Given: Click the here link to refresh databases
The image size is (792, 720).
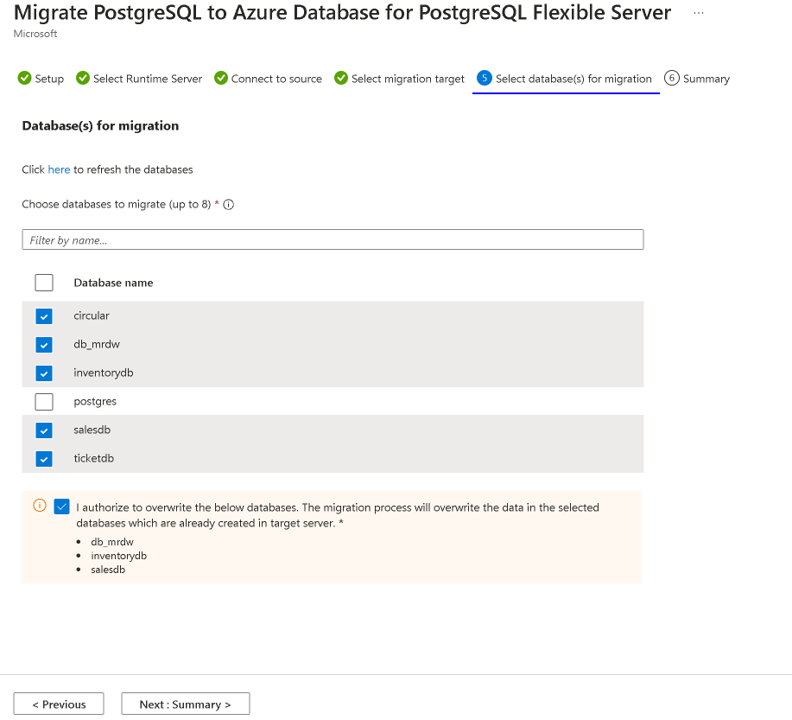Looking at the screenshot, I should click(x=59, y=170).
